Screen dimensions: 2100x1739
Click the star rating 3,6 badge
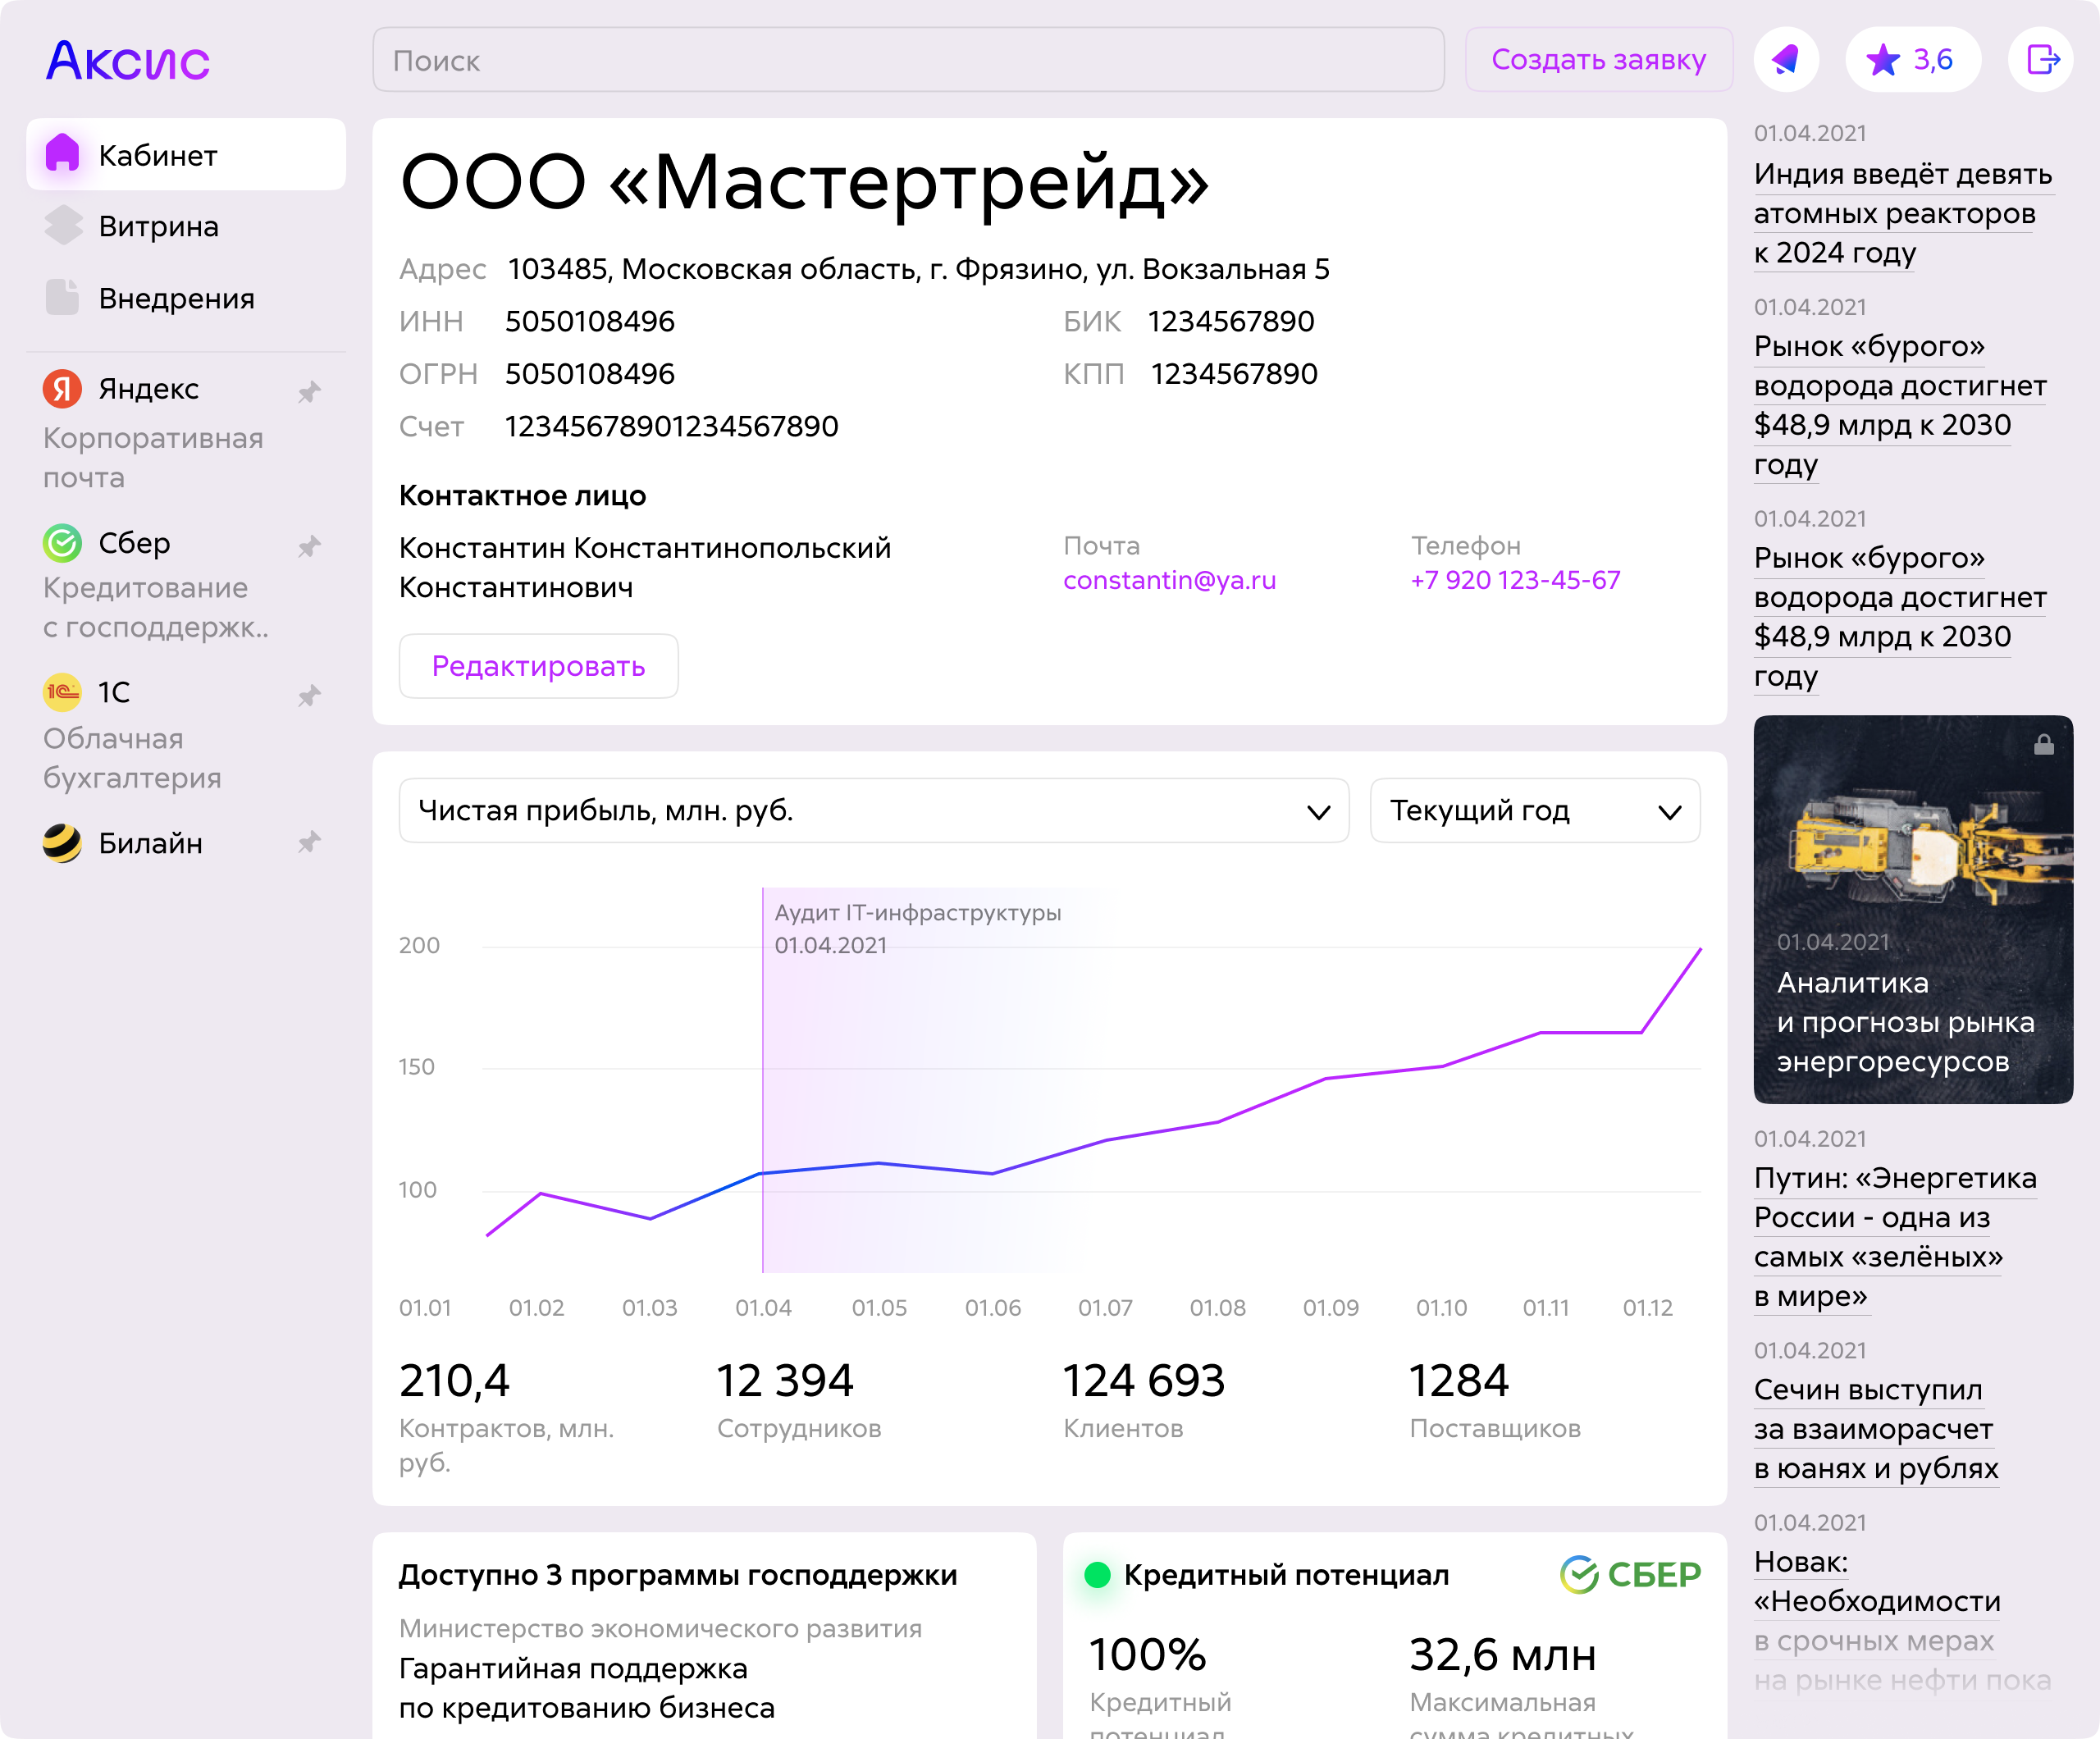(1911, 60)
